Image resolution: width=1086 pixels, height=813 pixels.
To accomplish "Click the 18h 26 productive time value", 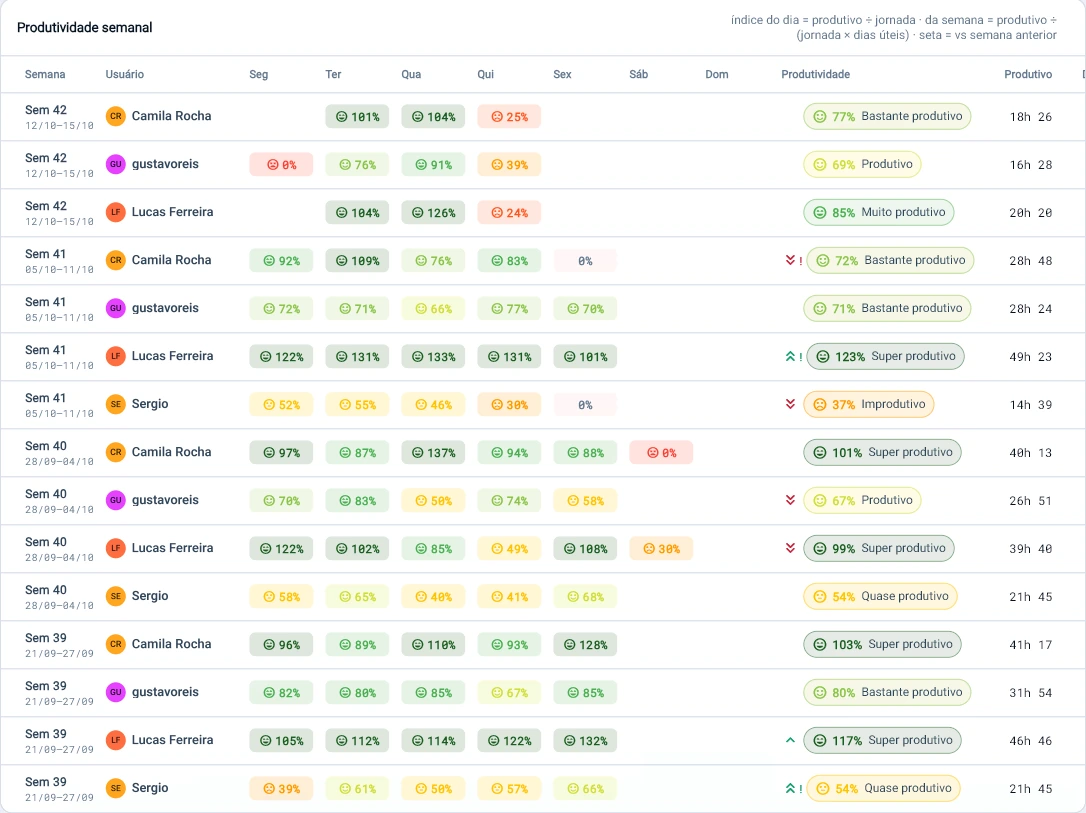I will click(x=1031, y=117).
